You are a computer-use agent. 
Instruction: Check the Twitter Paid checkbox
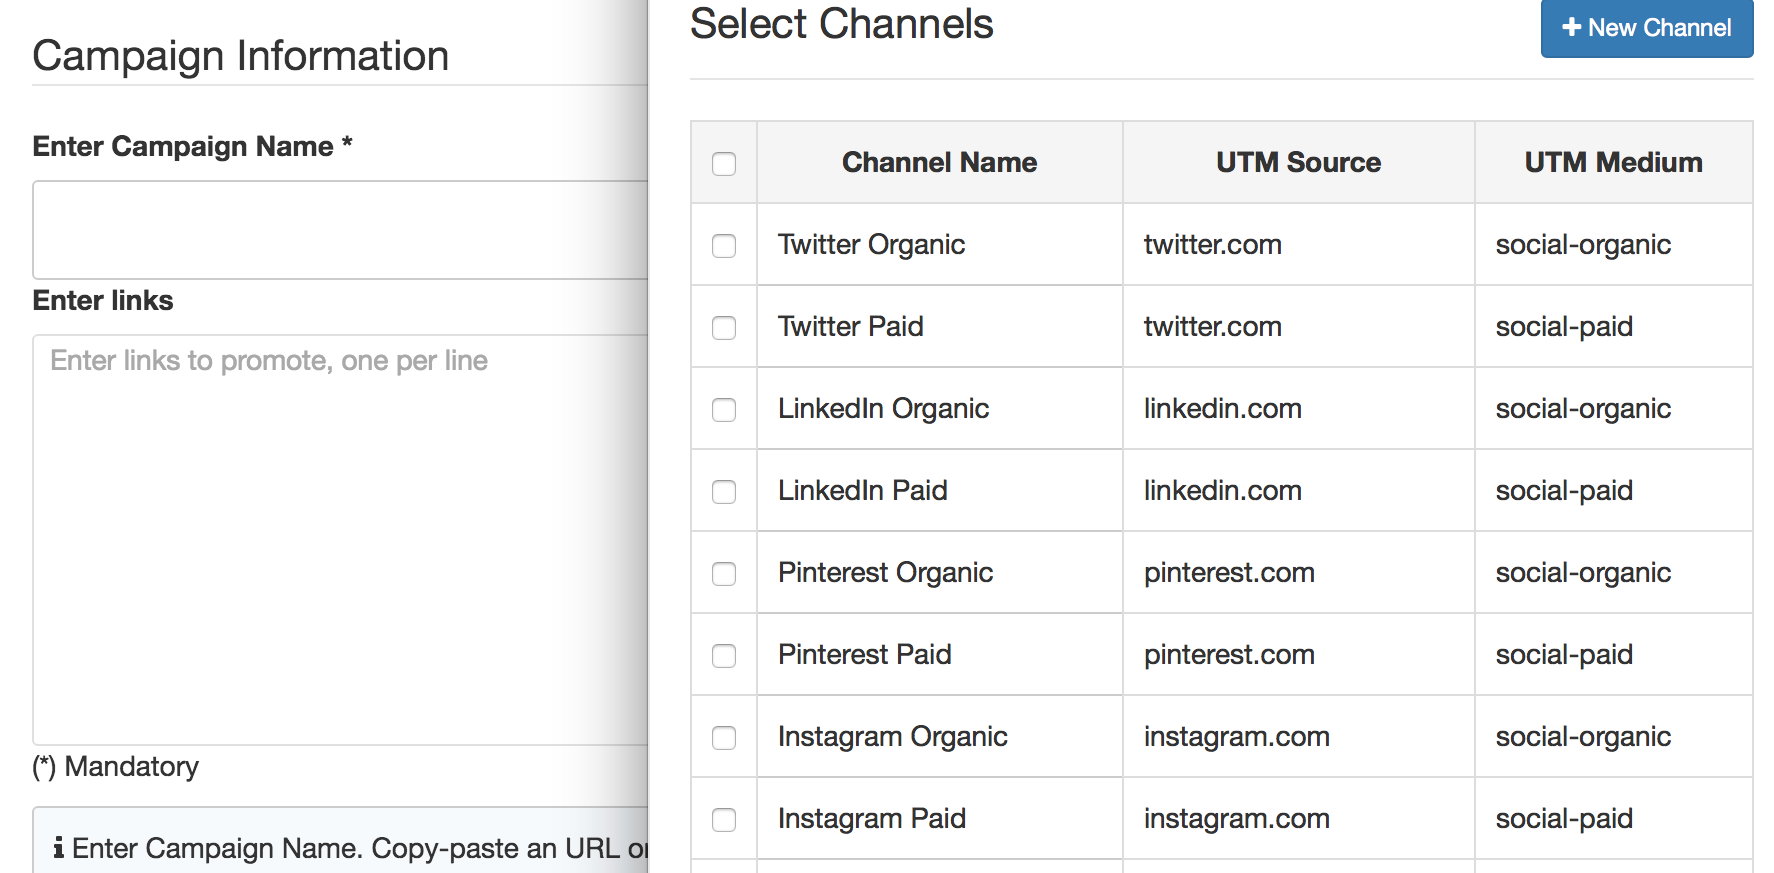[x=724, y=327]
